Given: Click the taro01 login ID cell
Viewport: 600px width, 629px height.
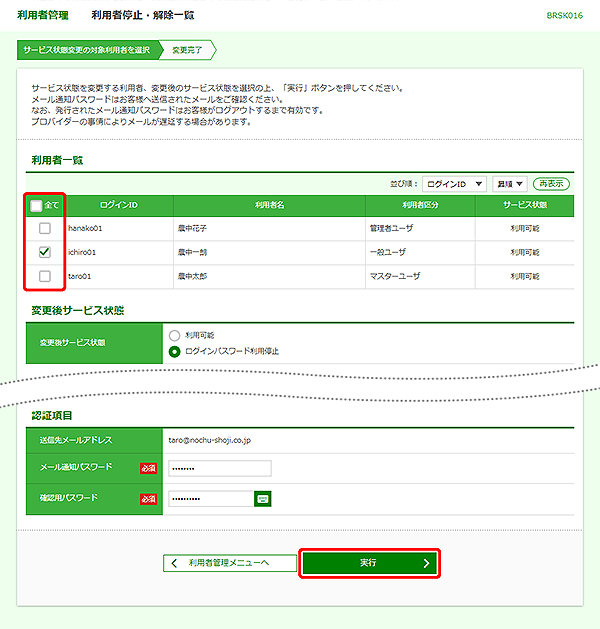Looking at the screenshot, I should [x=79, y=276].
